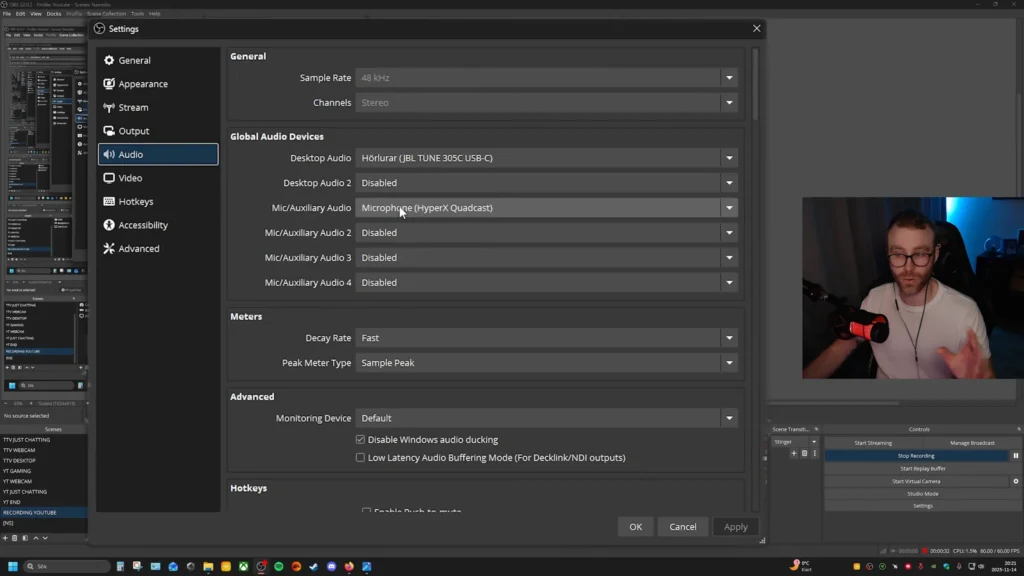The width and height of the screenshot is (1024, 576).
Task: Select the RECORDING YOUTUBE scene
Action: [44, 513]
